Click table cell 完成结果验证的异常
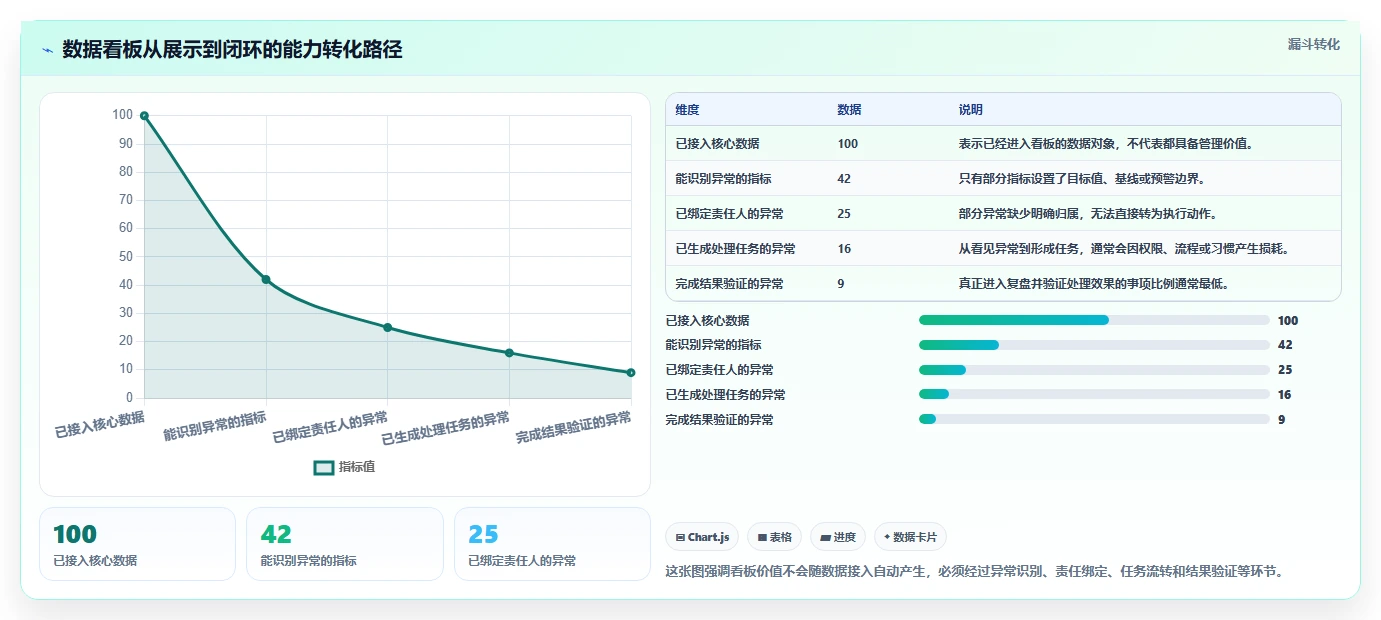Viewport: 1381px width, 620px height. [x=729, y=284]
